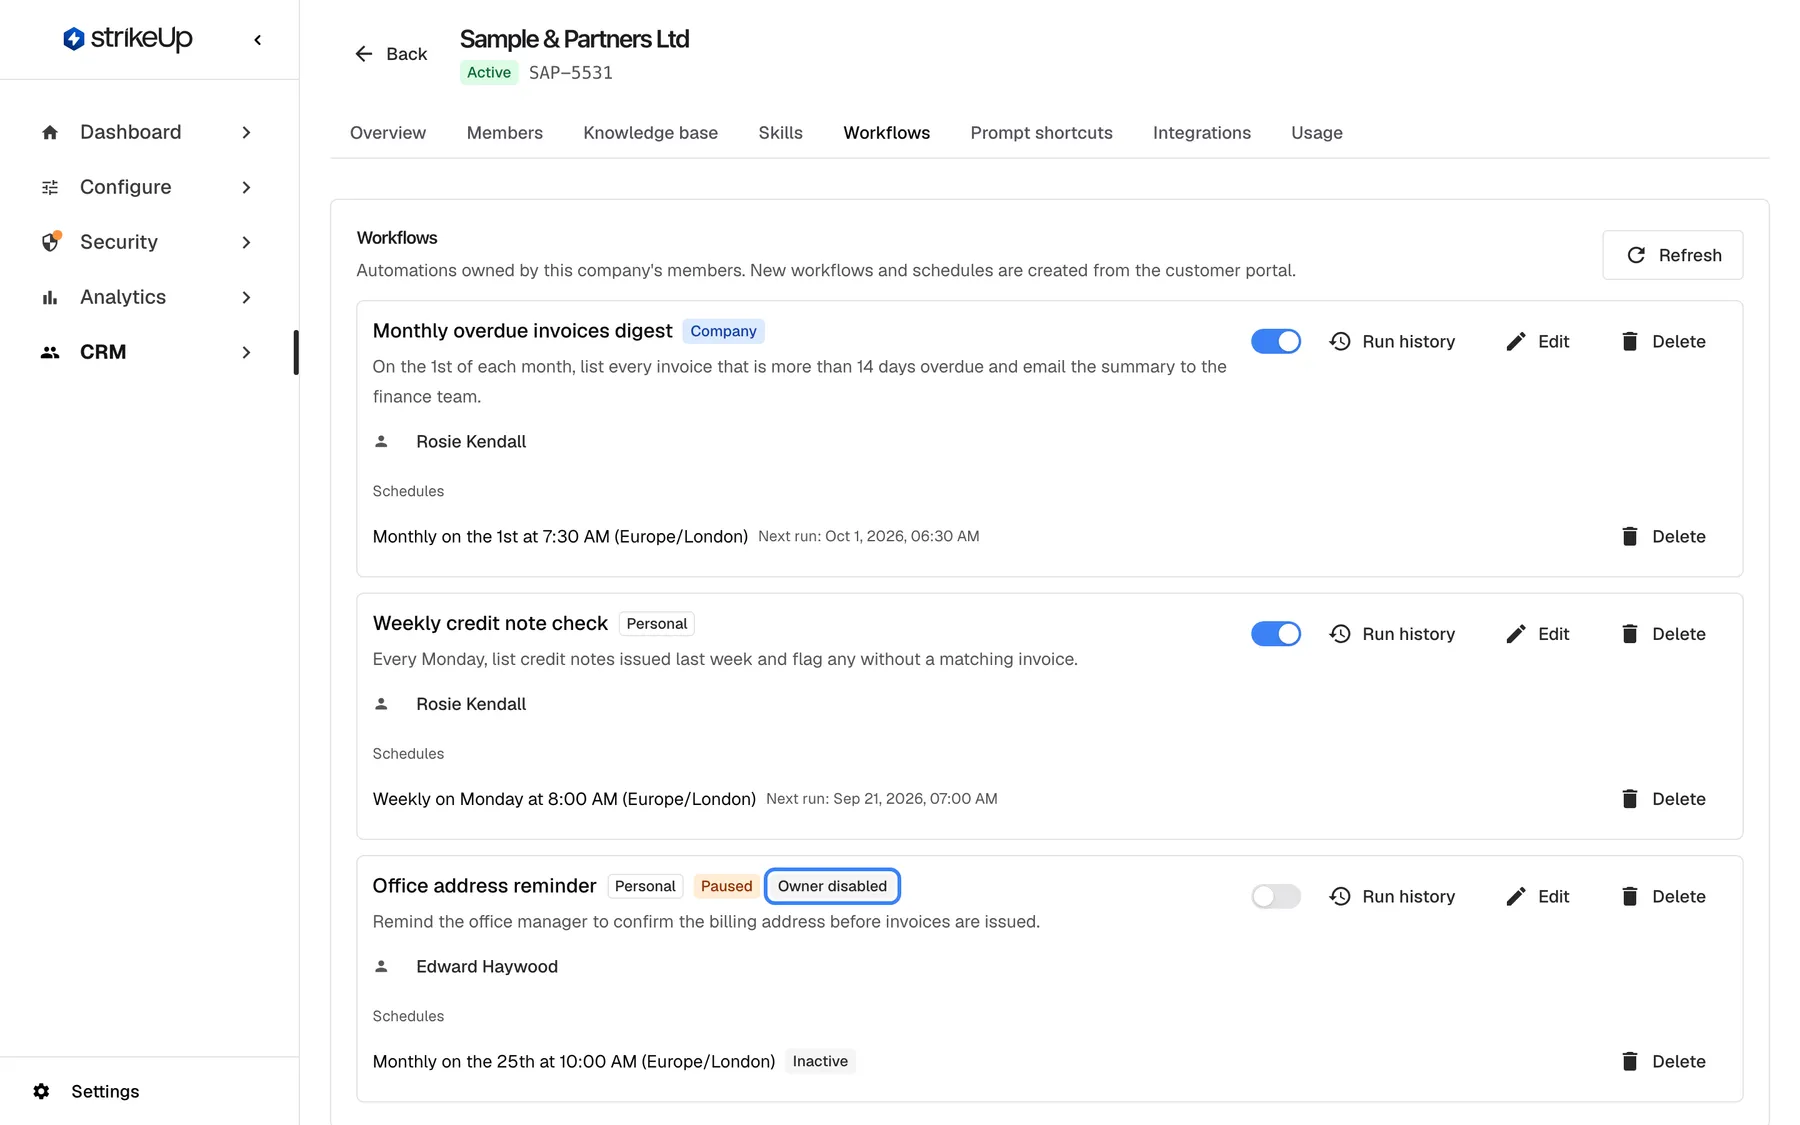
Task: Expand the Security section chevron
Action: (x=246, y=242)
